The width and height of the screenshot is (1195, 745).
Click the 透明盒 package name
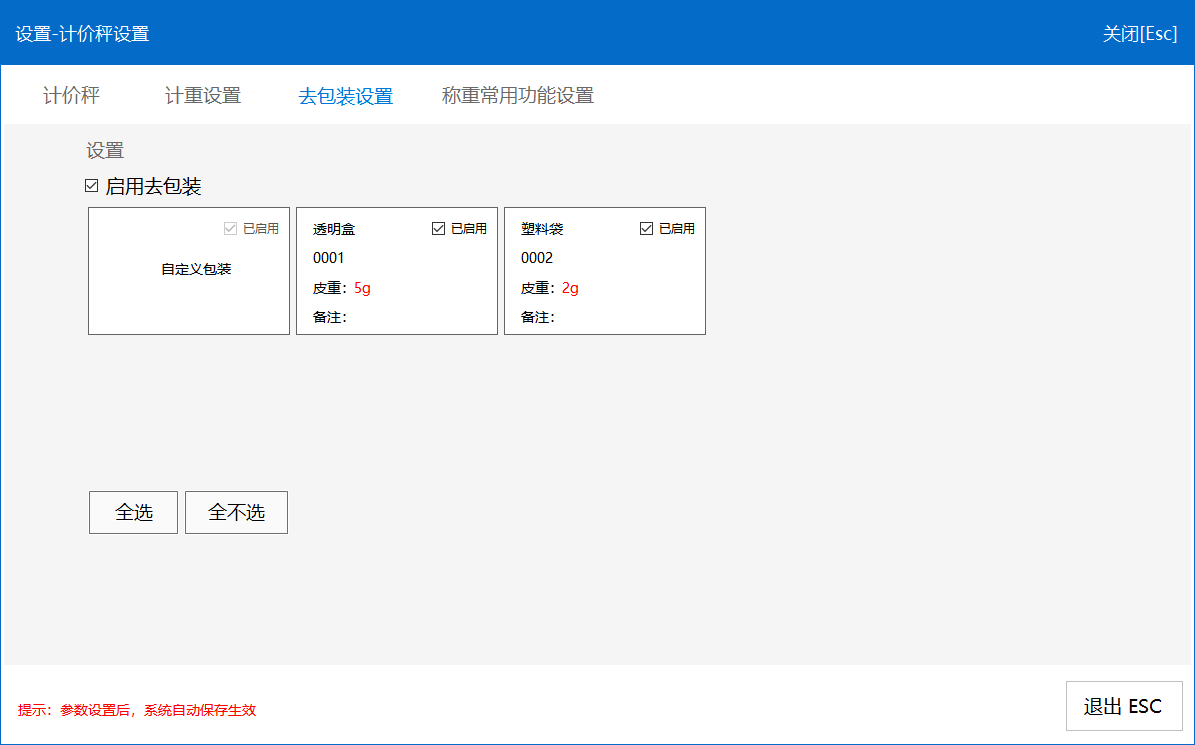click(x=334, y=229)
